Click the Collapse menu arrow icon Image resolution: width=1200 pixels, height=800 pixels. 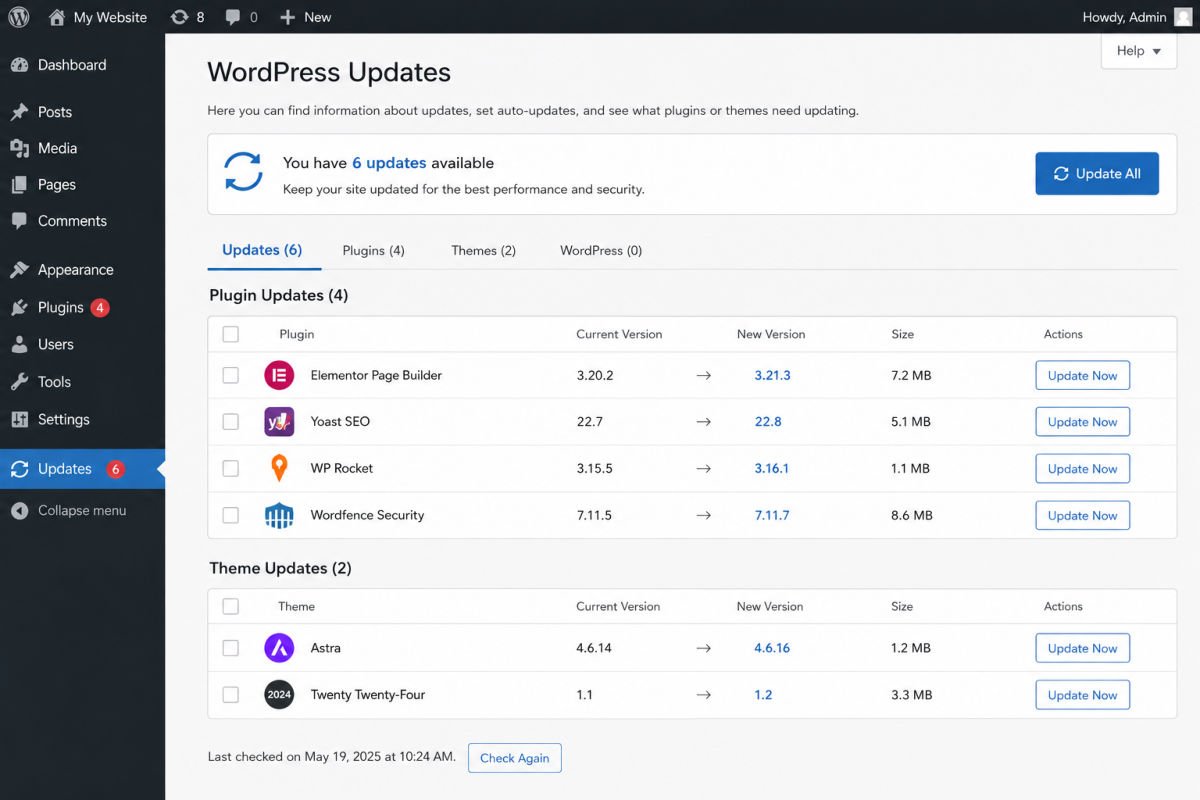[x=19, y=511]
